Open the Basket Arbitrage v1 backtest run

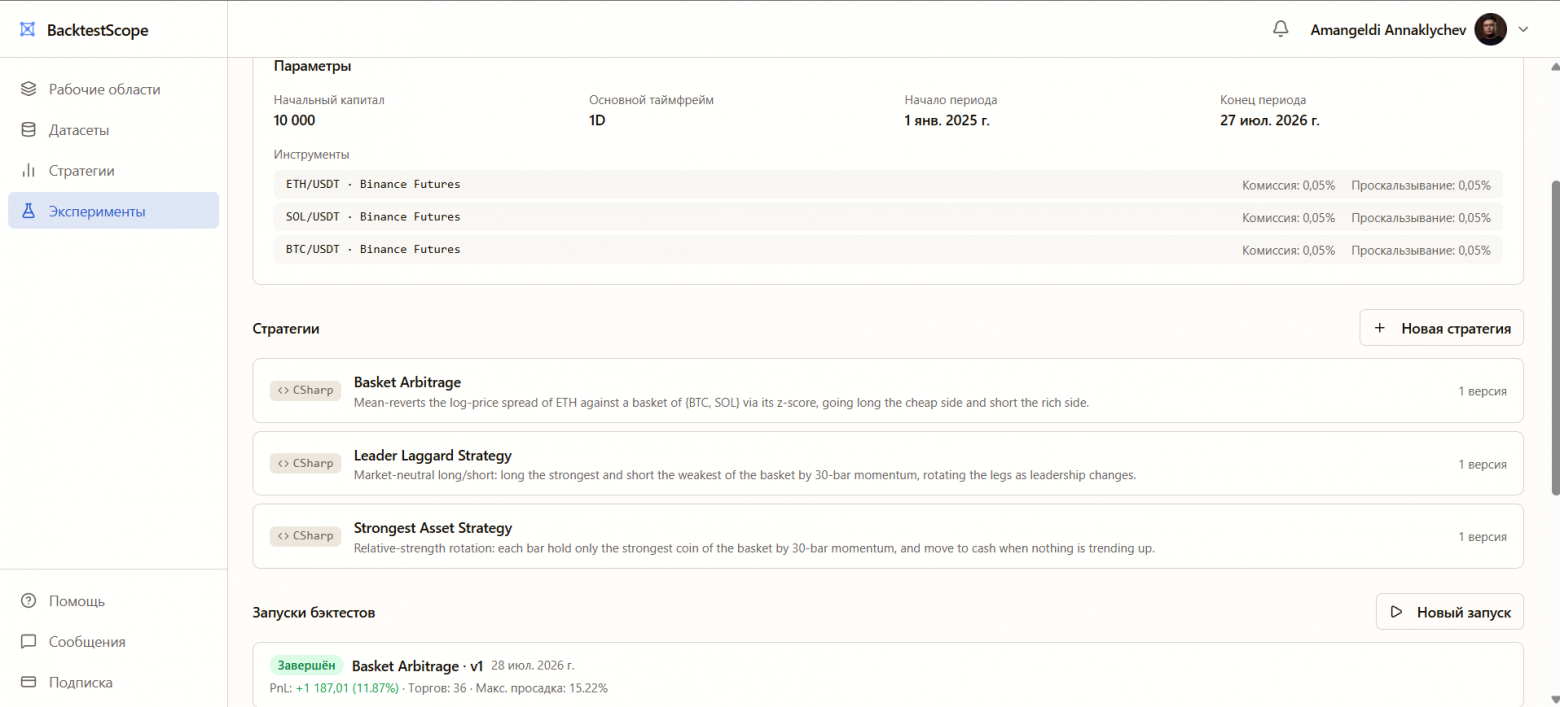point(888,675)
